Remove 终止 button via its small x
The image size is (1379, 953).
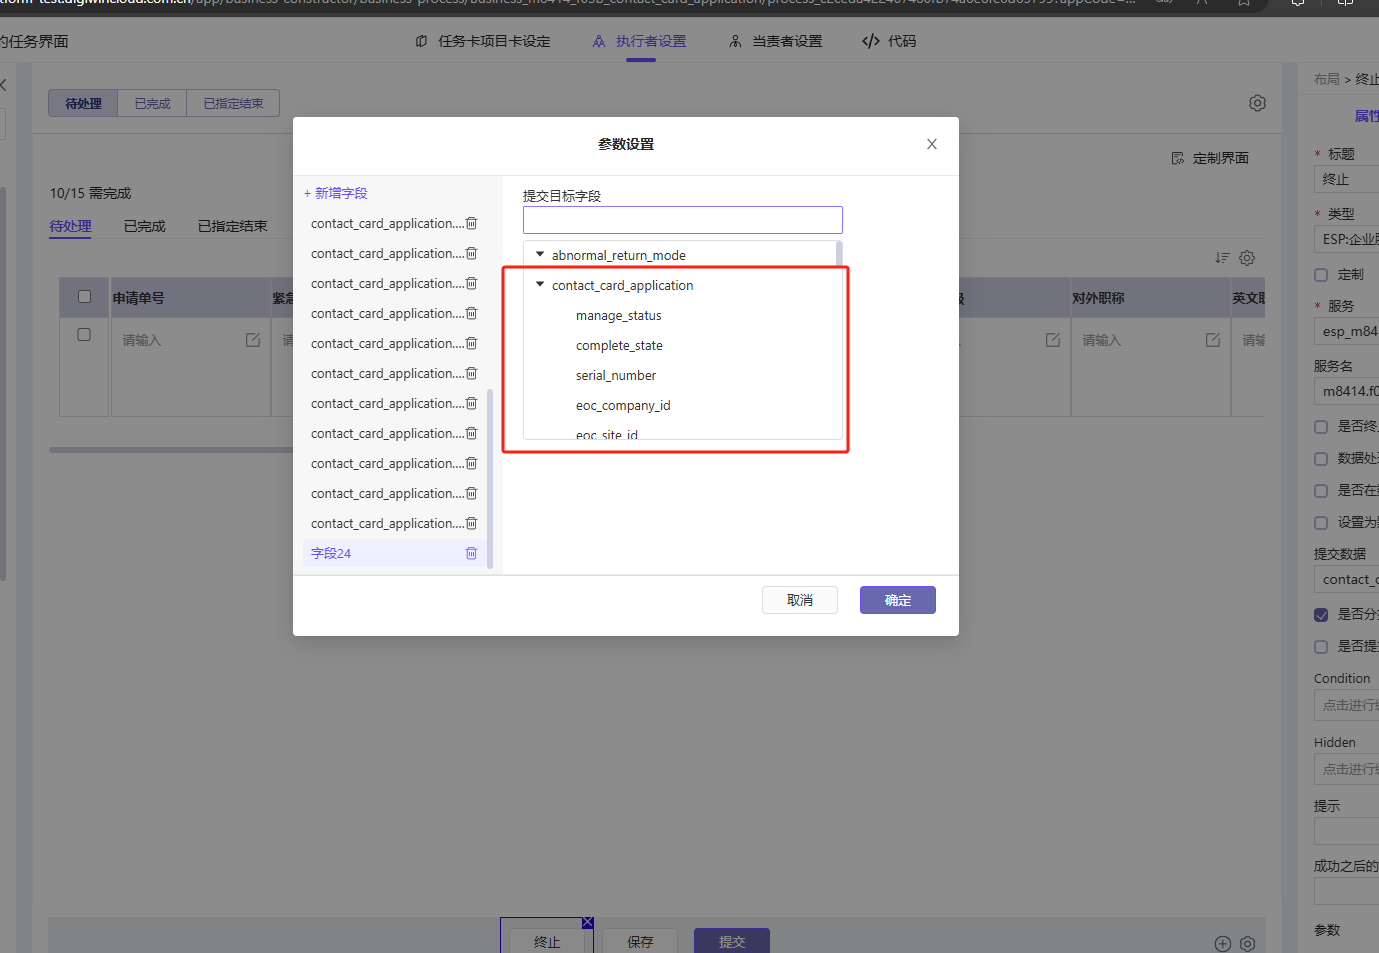(588, 922)
